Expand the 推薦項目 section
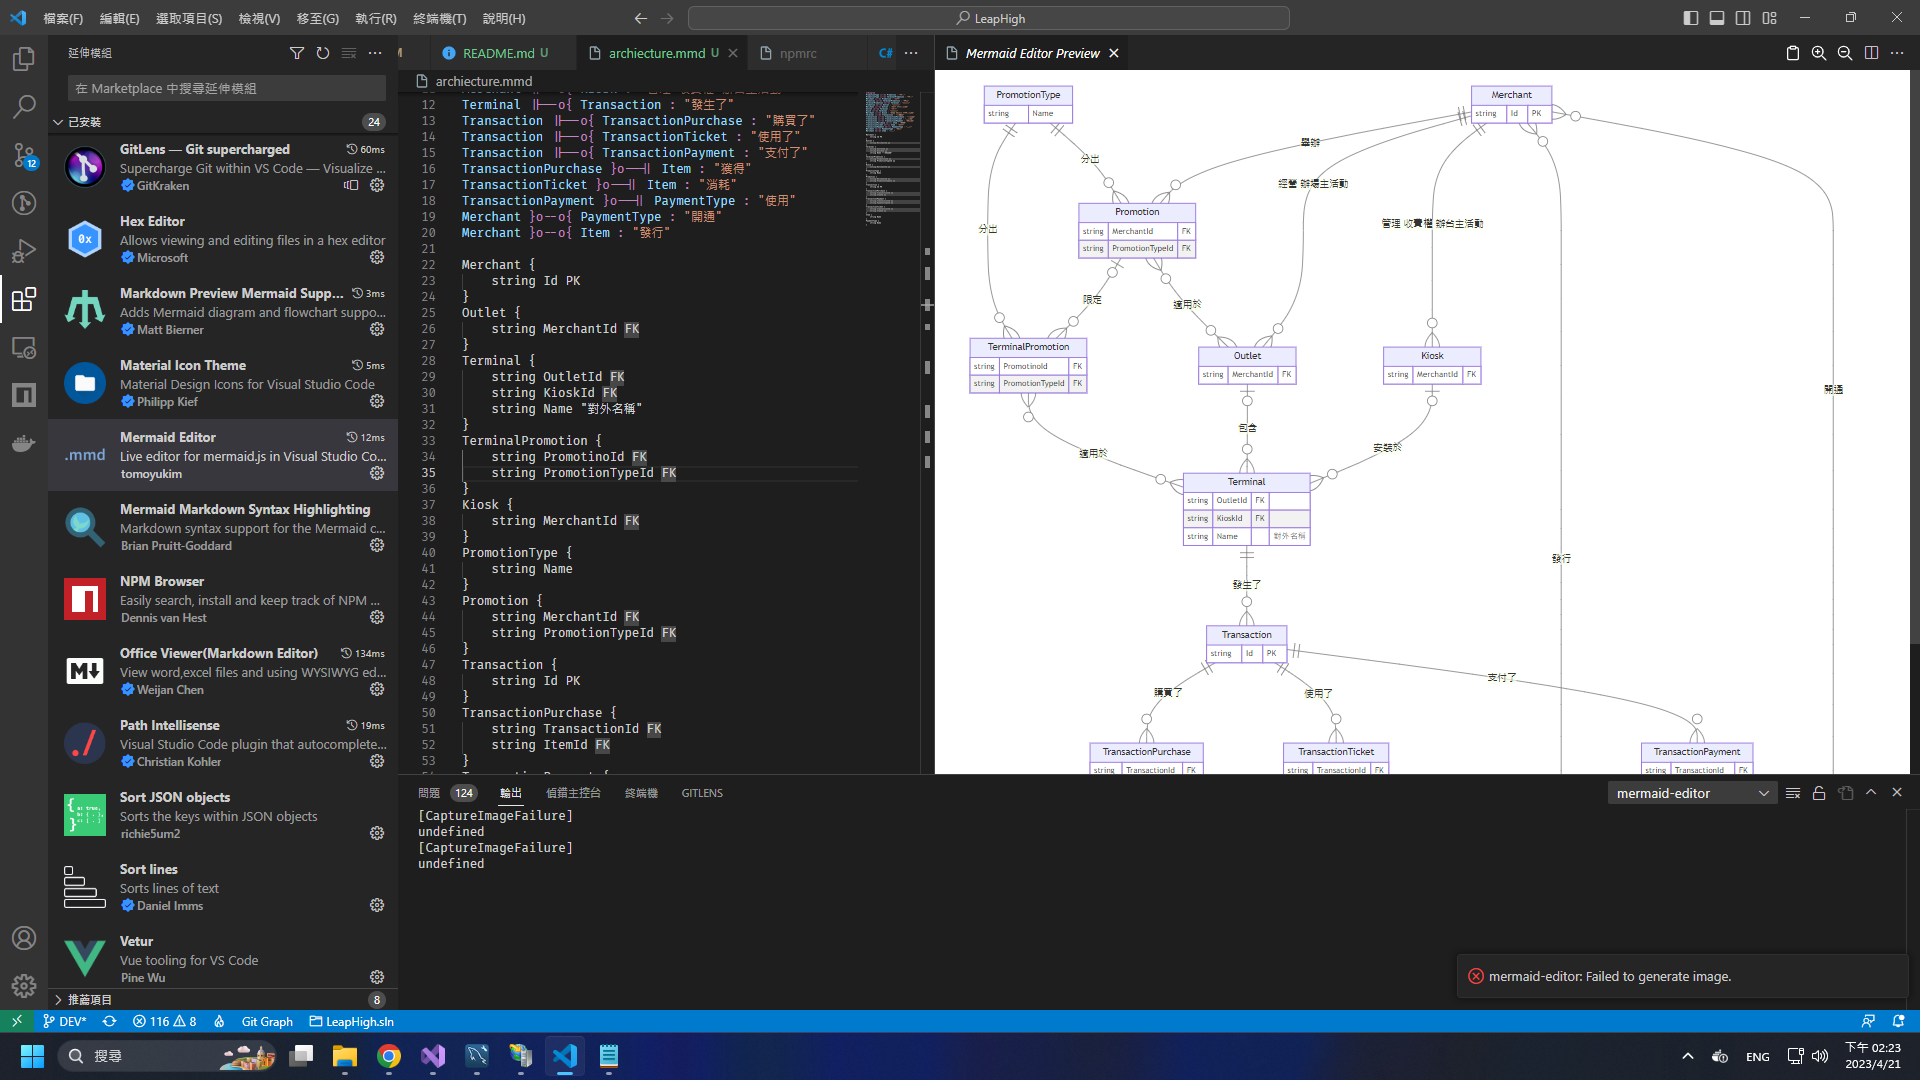This screenshot has width=1920, height=1080. point(85,999)
